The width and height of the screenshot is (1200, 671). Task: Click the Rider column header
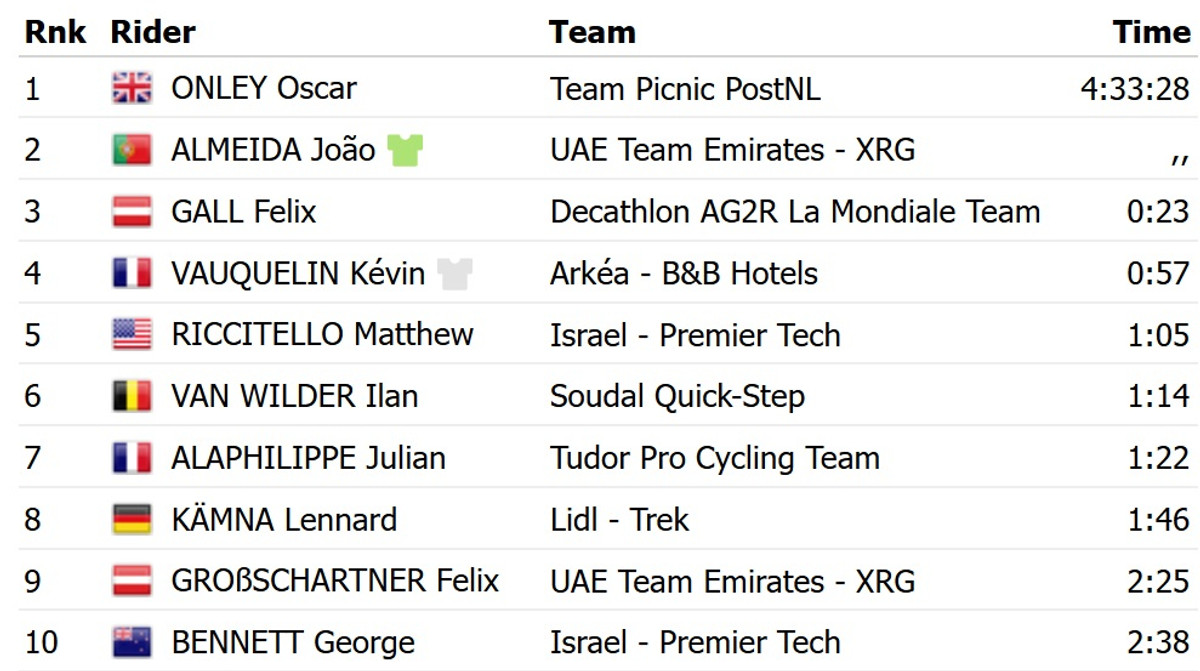[x=153, y=32]
